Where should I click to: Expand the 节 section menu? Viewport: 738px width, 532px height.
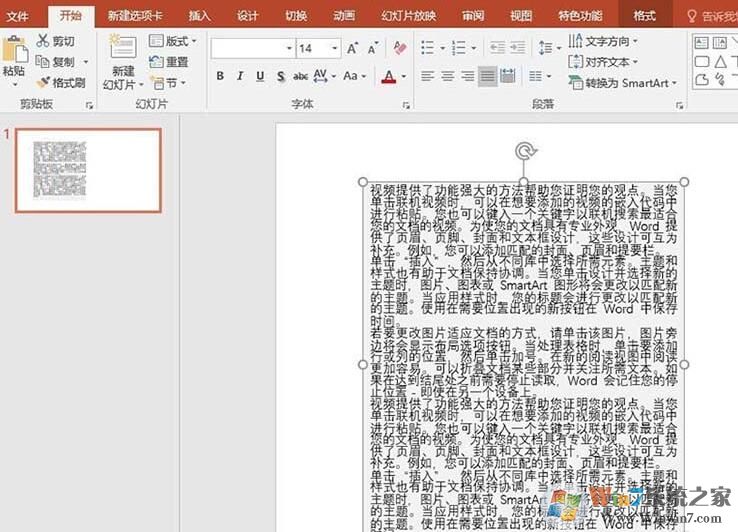(x=169, y=83)
